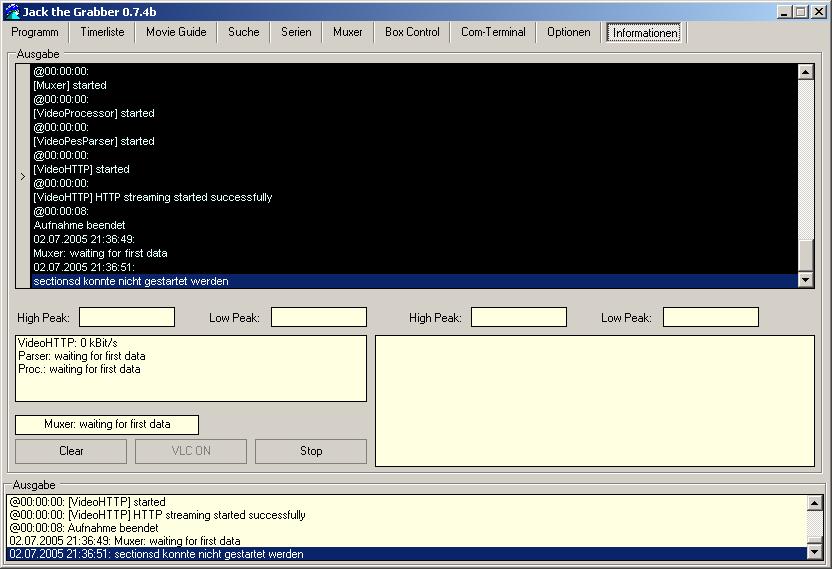Select bottom log row '@00:00:00: [VideoHTTP] started'
Viewport: 832px width, 569px height.
(x=407, y=502)
